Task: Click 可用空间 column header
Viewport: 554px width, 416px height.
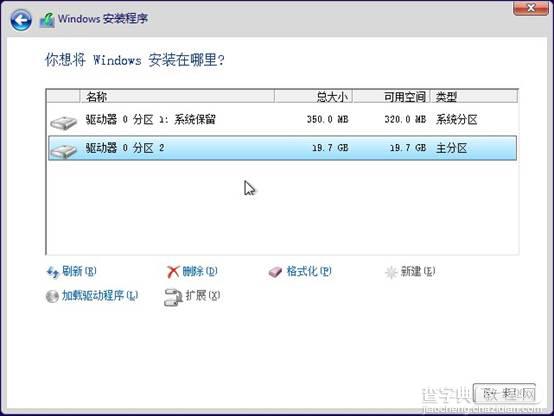Action: click(391, 96)
